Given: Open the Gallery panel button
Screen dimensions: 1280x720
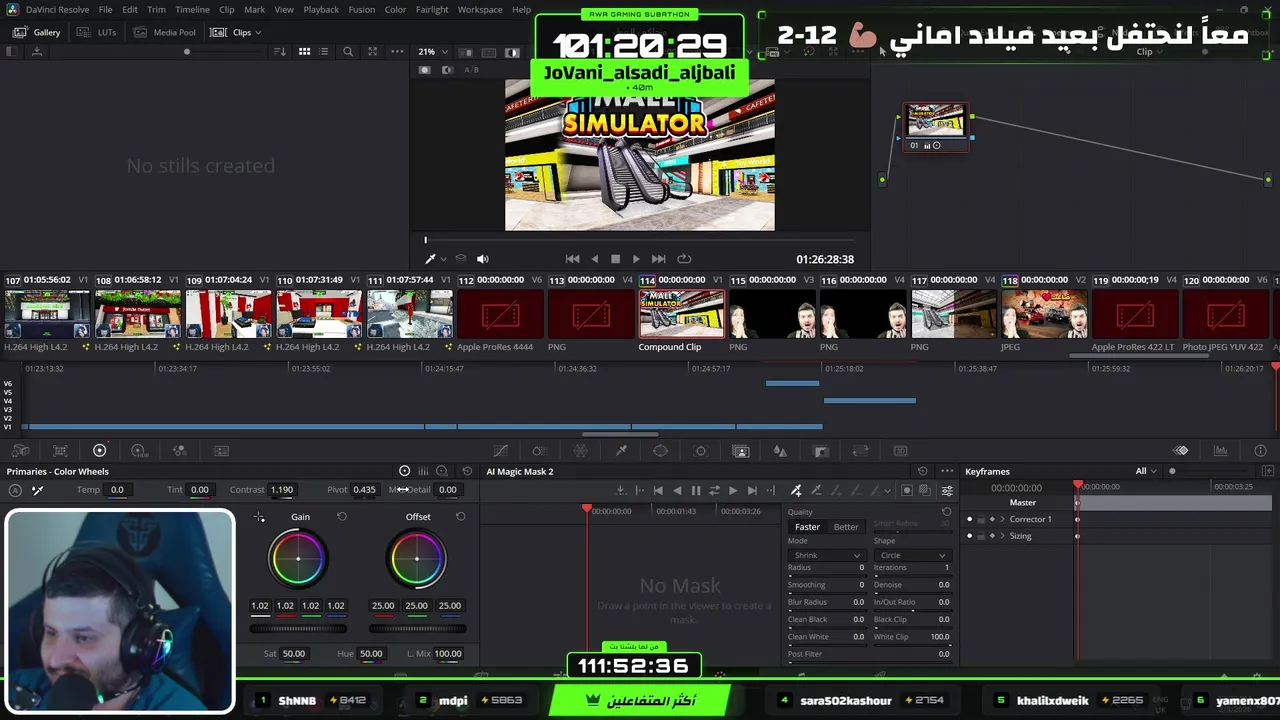Looking at the screenshot, I should (37, 32).
